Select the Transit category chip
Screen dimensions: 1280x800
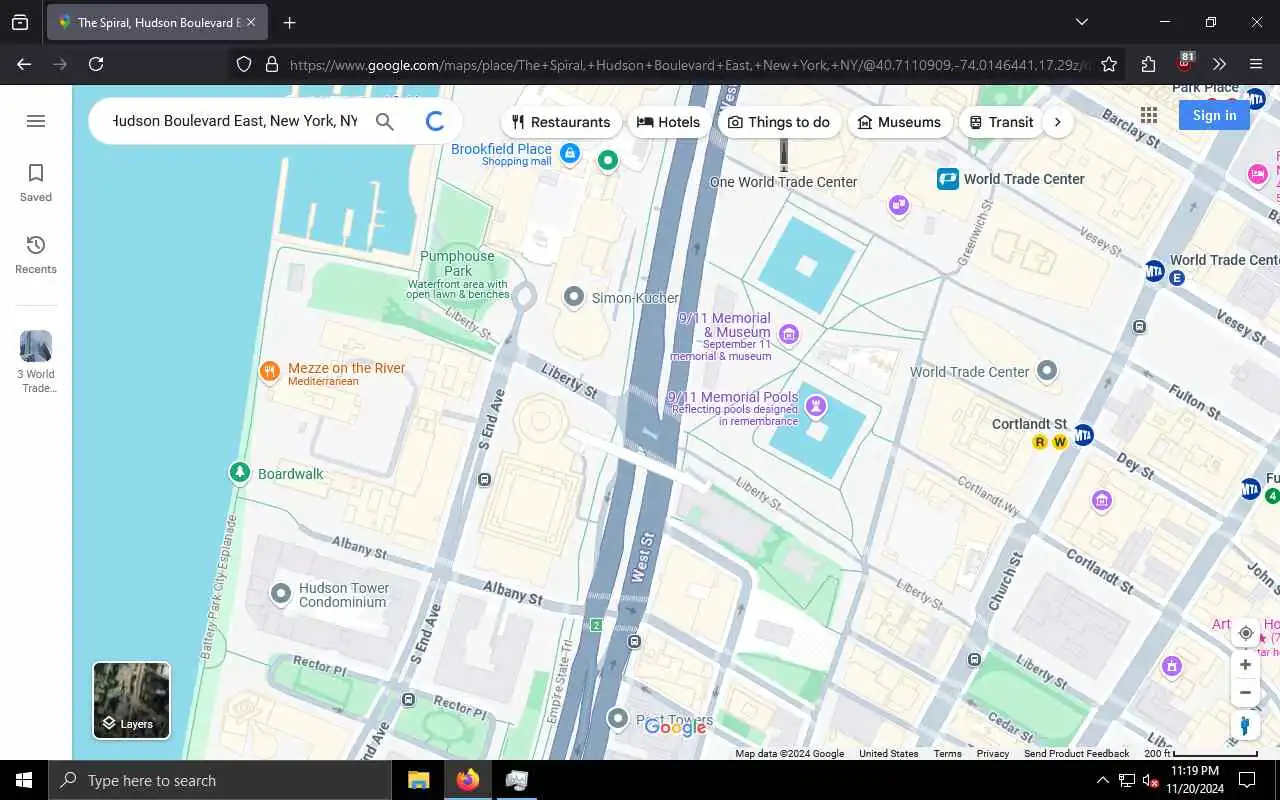pyautogui.click(x=1001, y=122)
